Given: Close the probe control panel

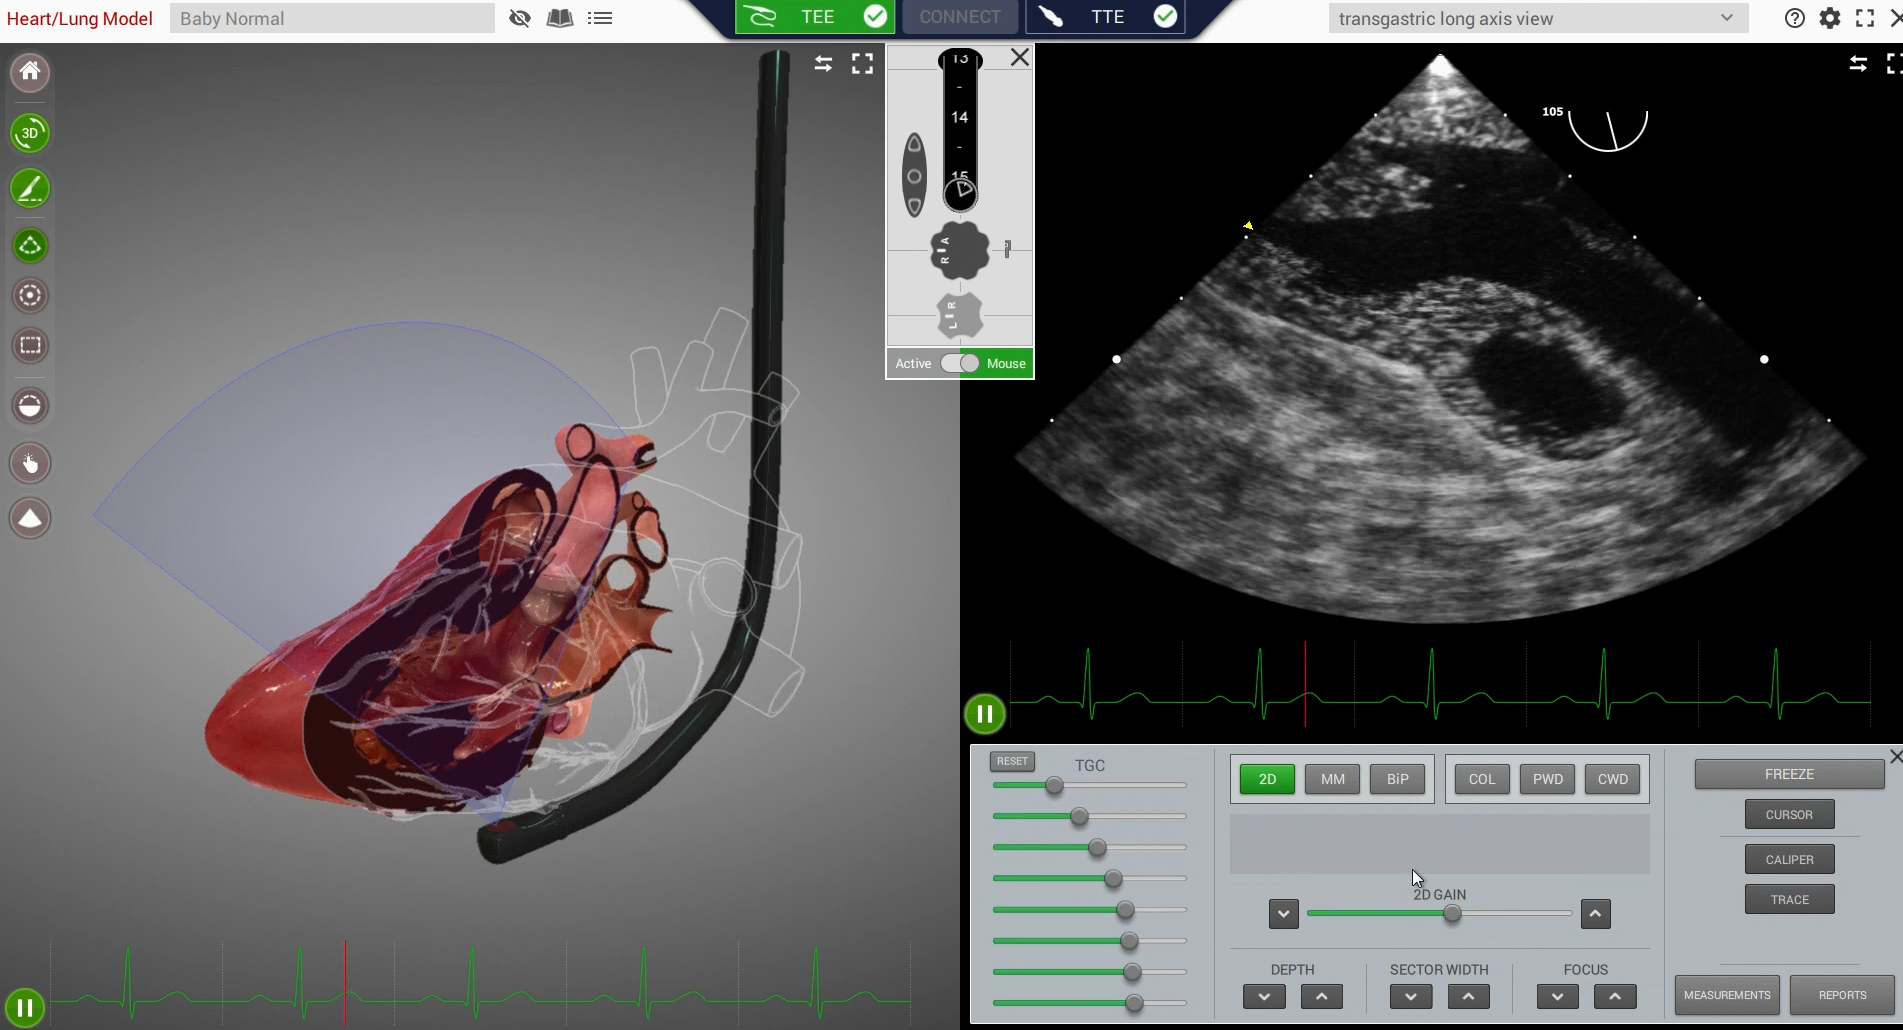Looking at the screenshot, I should (x=1020, y=57).
